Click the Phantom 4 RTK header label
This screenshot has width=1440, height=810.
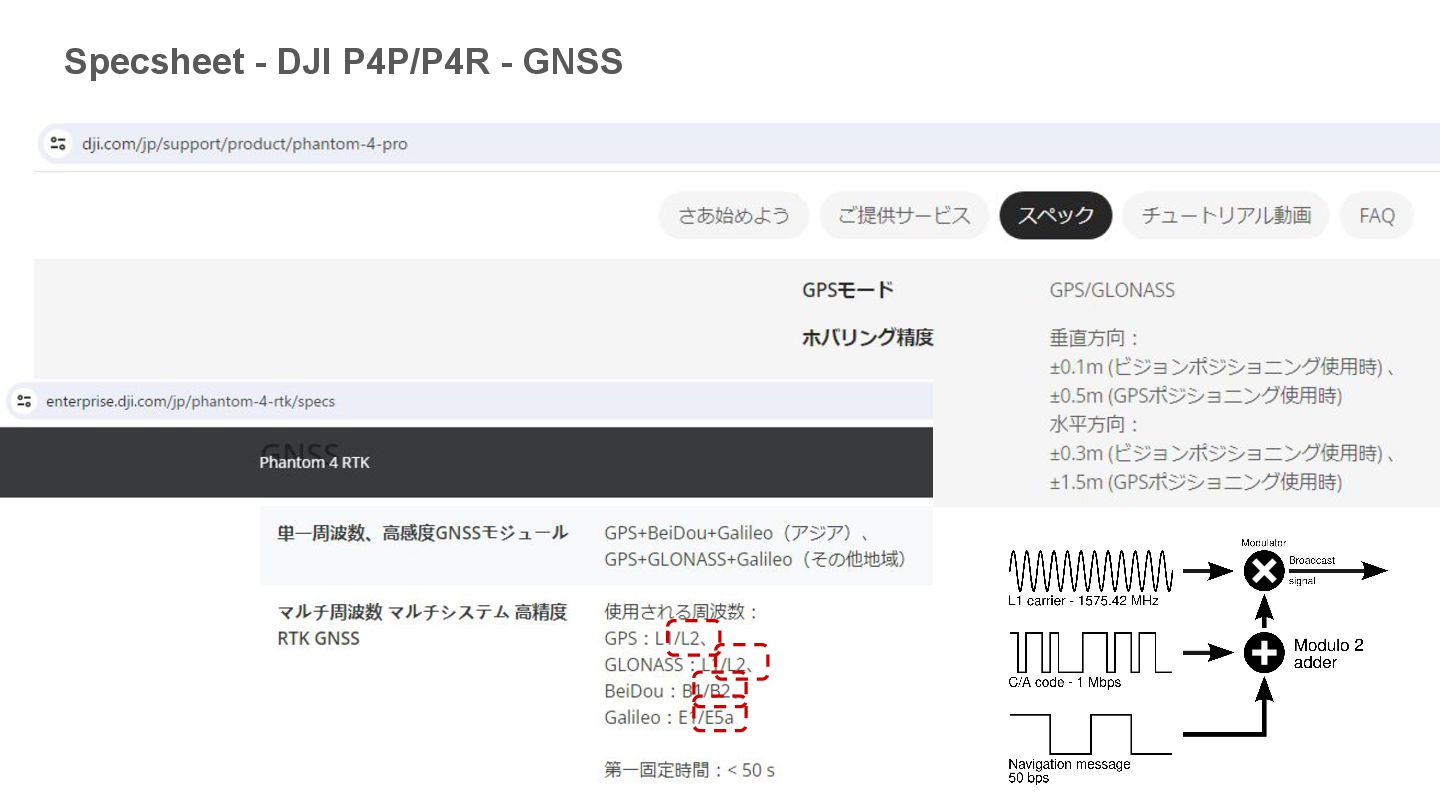pyautogui.click(x=314, y=462)
